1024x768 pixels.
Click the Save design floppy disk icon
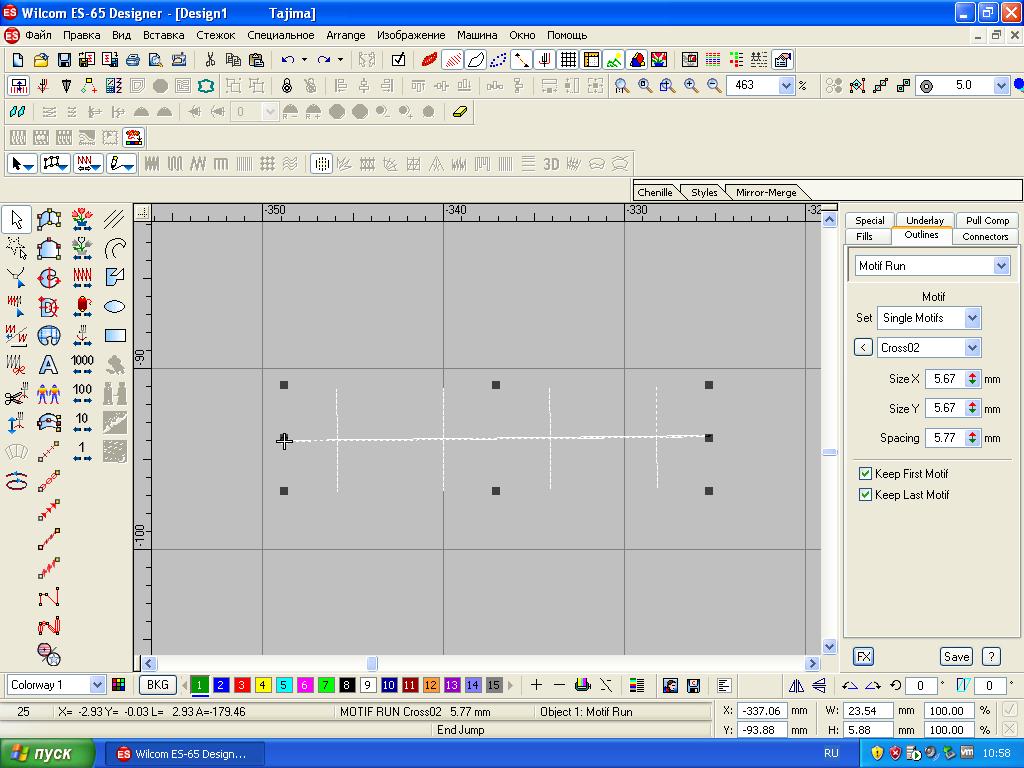pos(64,60)
